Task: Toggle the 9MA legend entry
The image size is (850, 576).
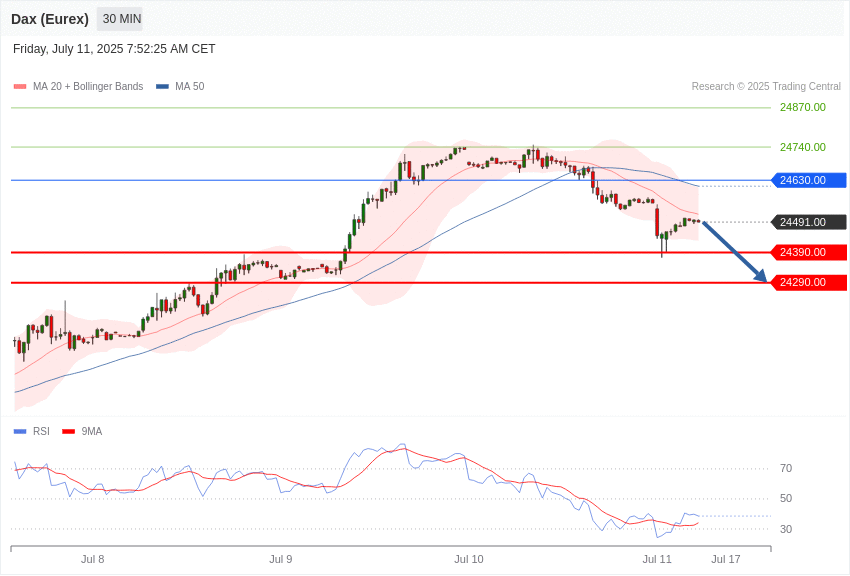Action: (82, 431)
